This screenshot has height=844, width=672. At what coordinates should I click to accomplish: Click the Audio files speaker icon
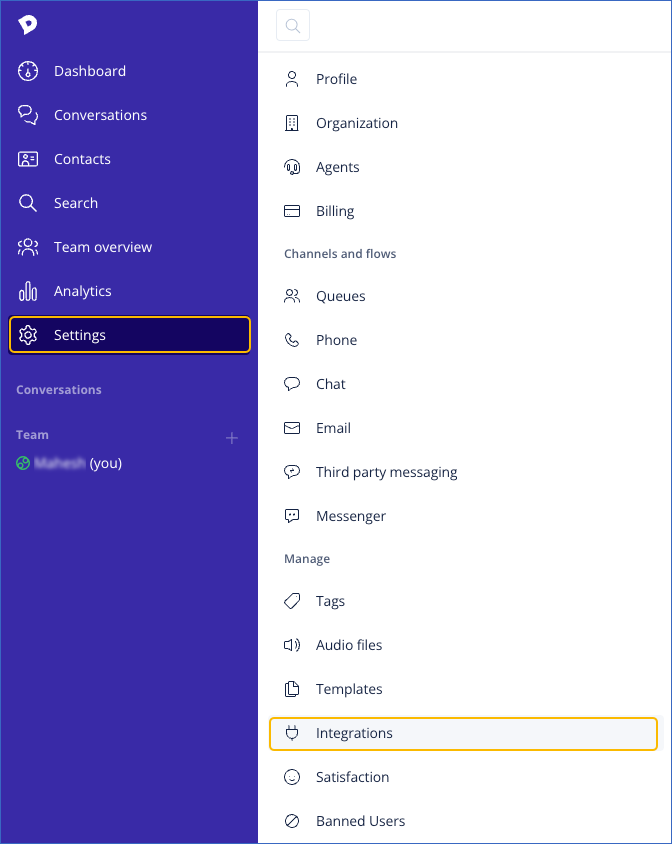tap(292, 645)
